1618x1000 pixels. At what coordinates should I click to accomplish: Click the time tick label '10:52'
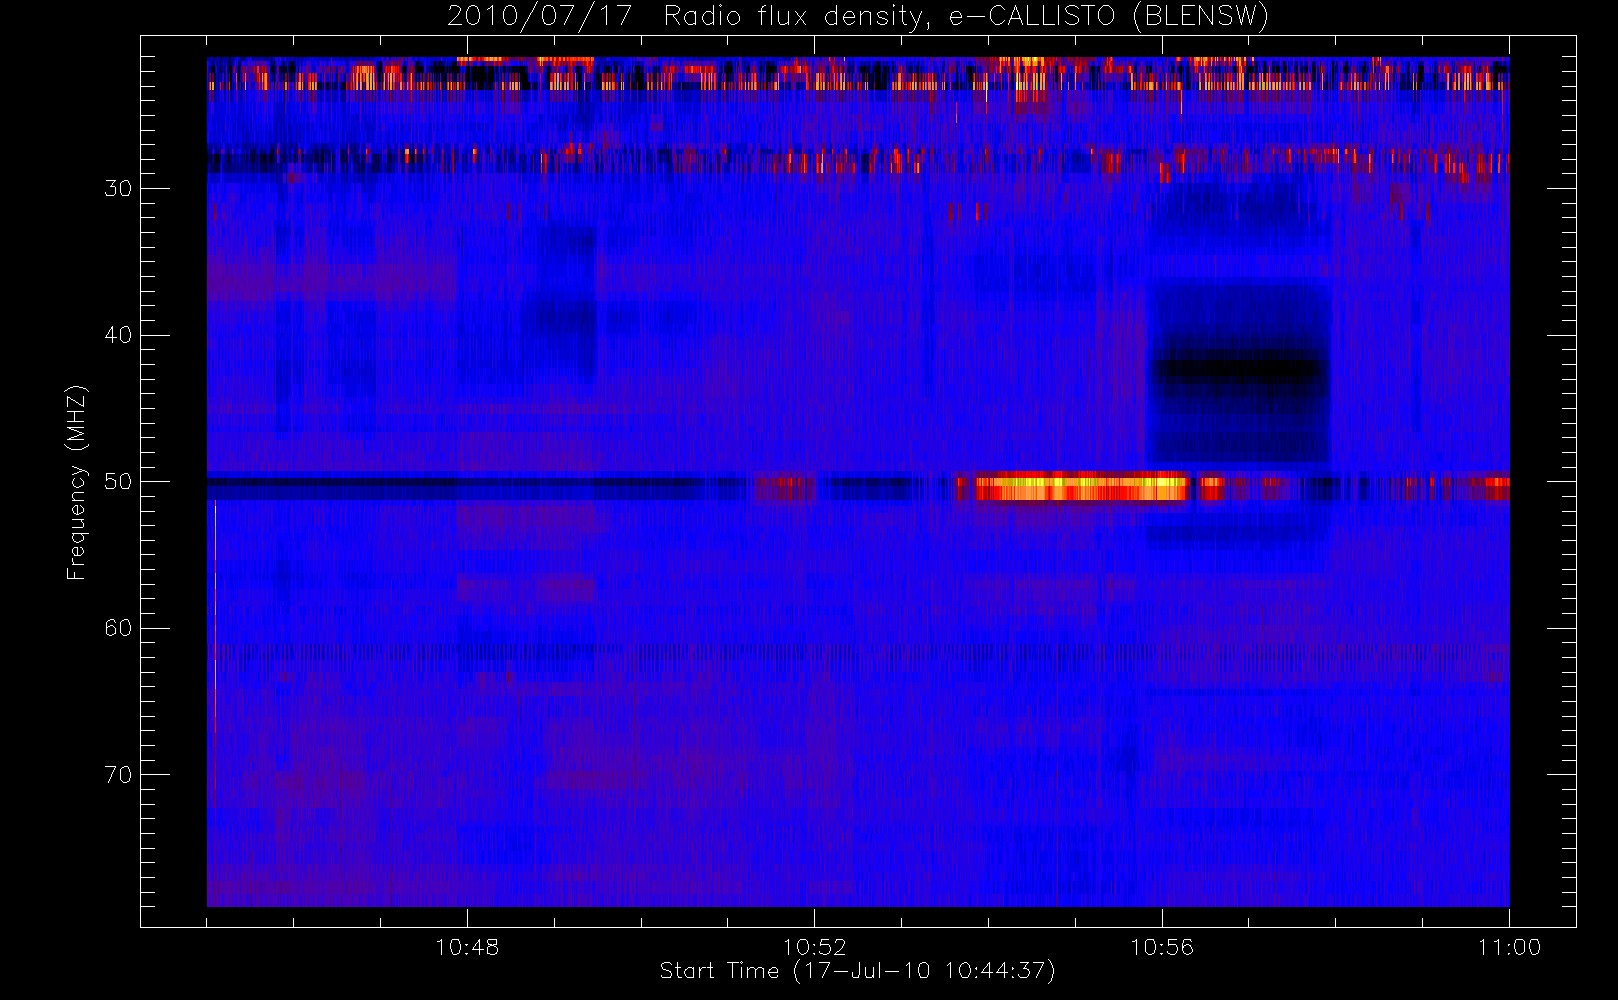pos(814,947)
